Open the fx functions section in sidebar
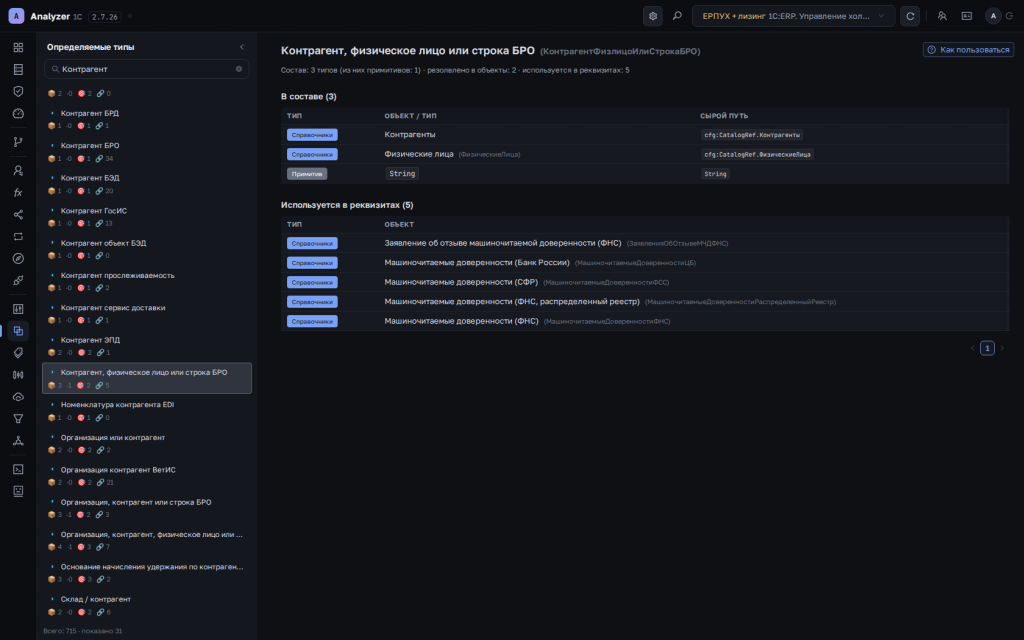The image size is (1024, 640). point(18,193)
